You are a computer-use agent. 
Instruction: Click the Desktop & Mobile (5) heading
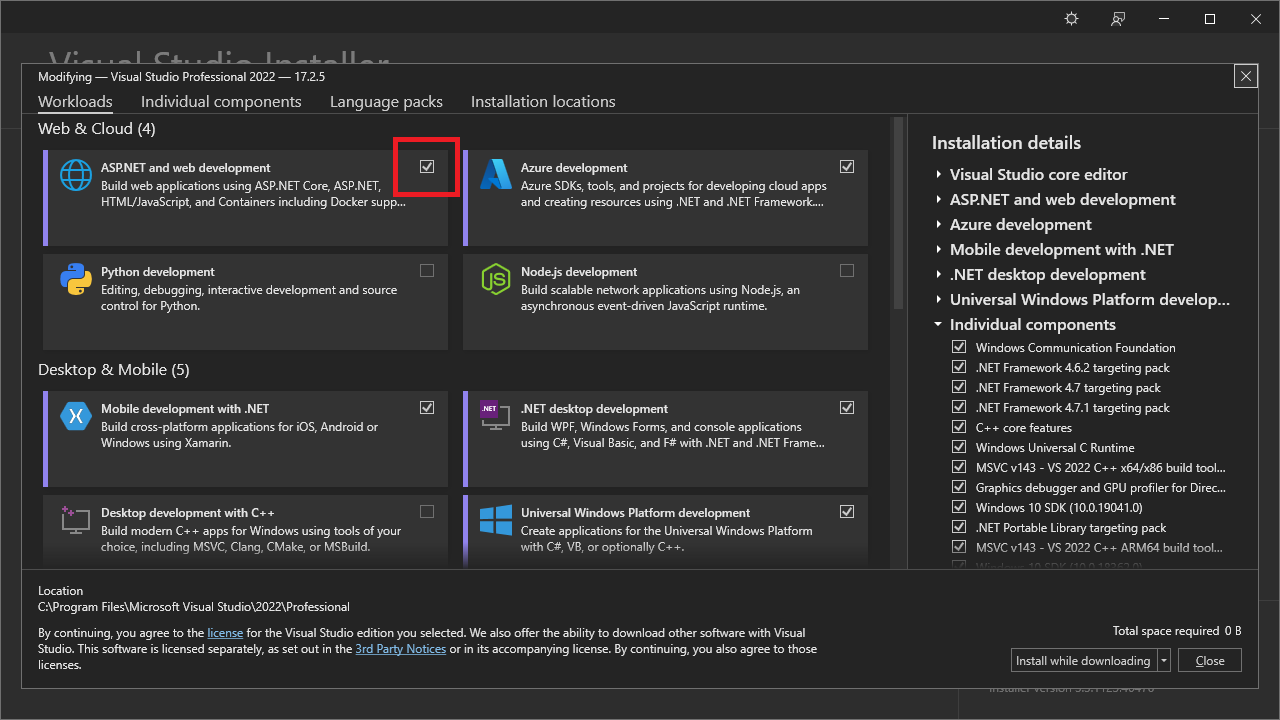pos(114,370)
